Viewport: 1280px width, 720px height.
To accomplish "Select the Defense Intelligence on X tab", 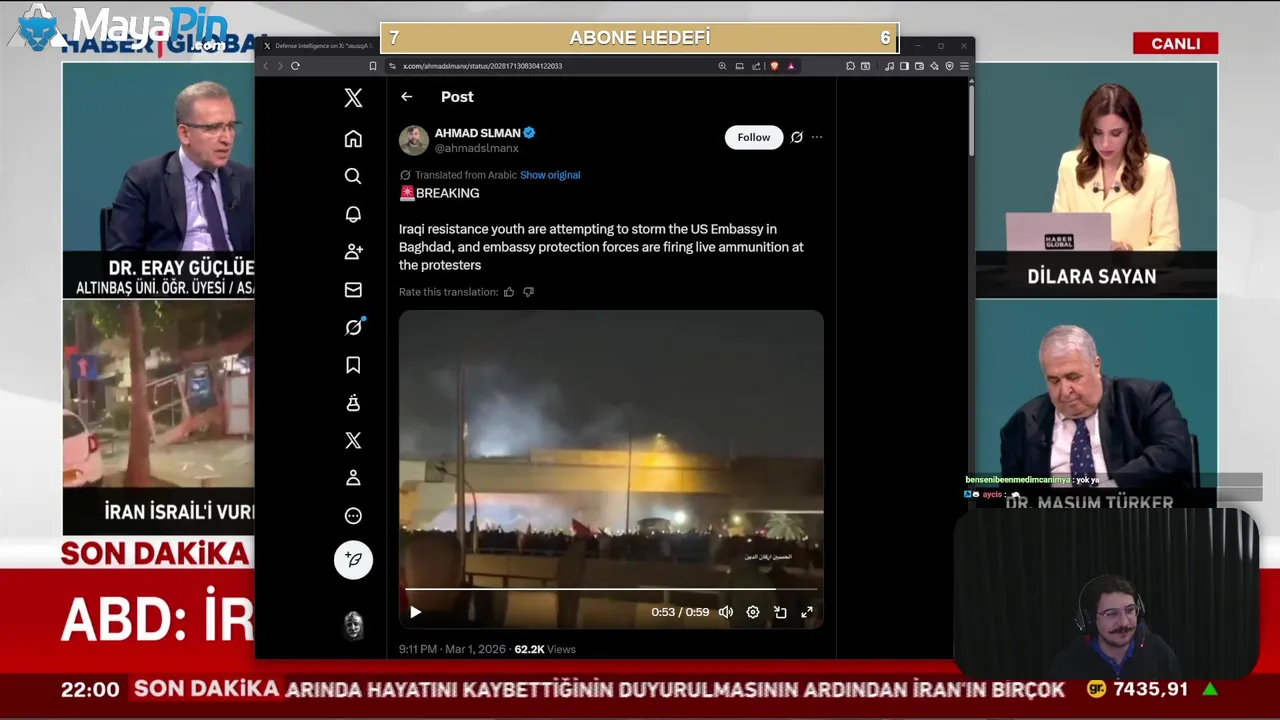I will (318, 46).
